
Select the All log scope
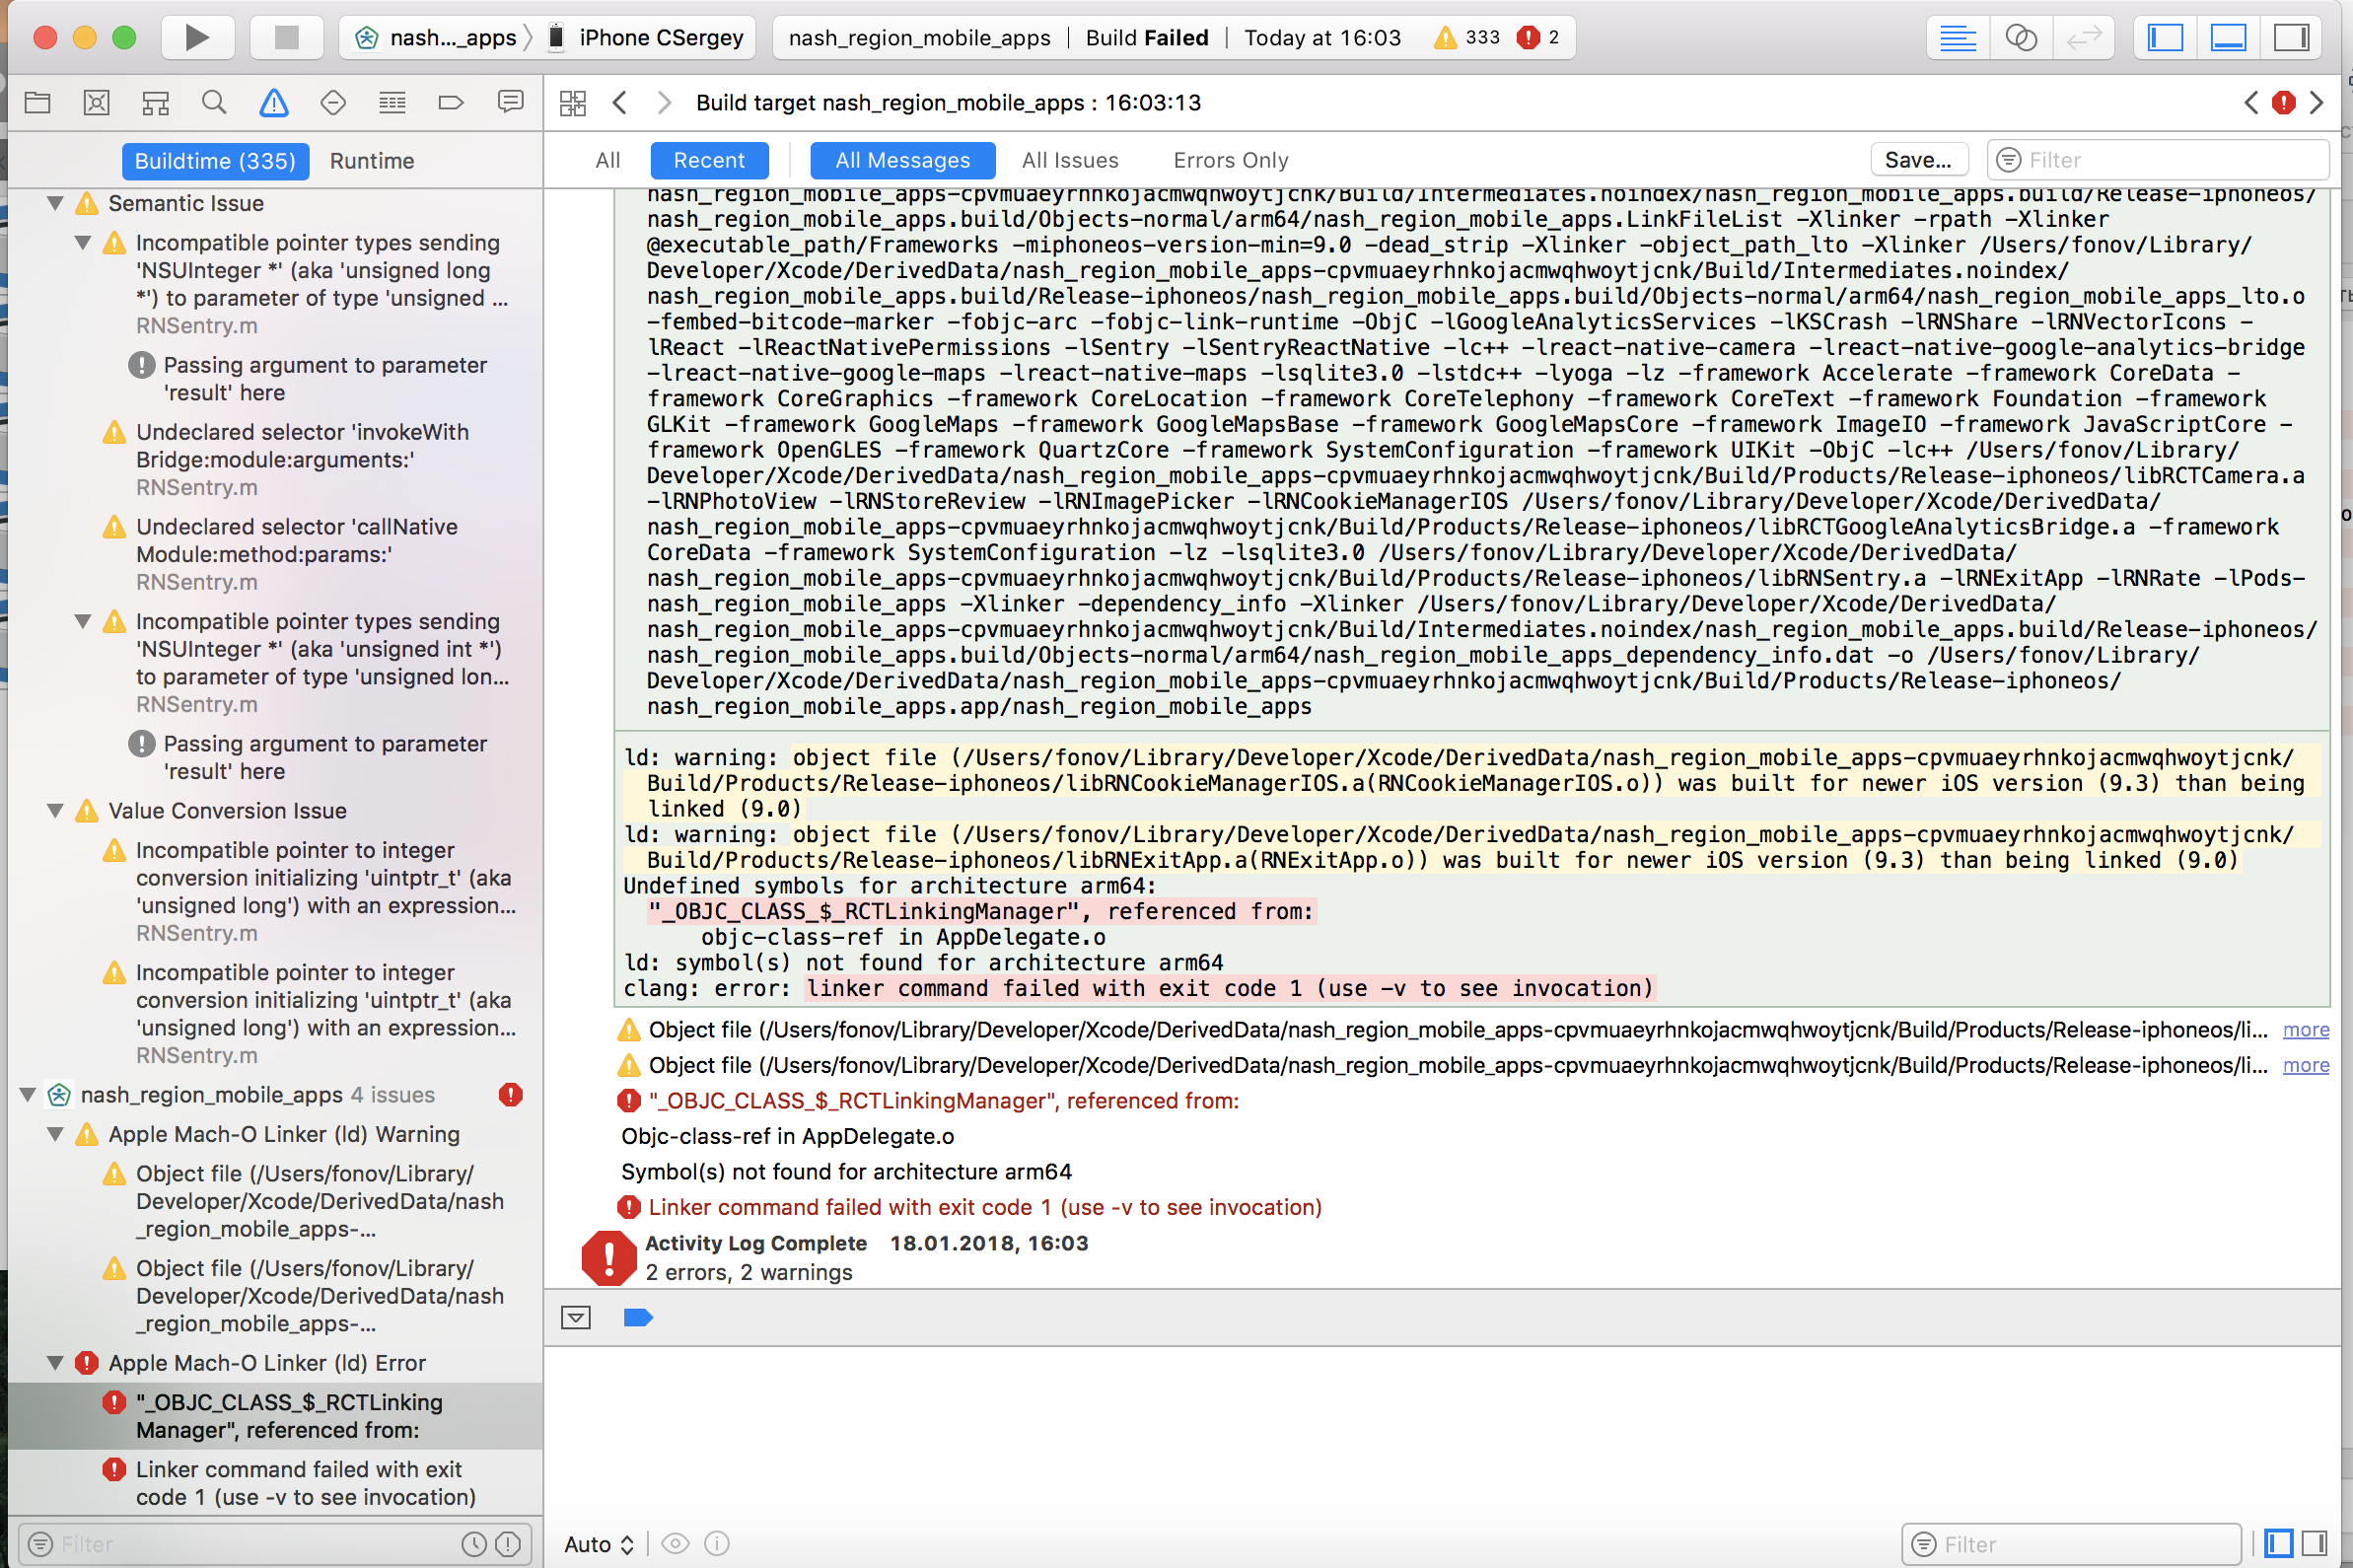608,160
